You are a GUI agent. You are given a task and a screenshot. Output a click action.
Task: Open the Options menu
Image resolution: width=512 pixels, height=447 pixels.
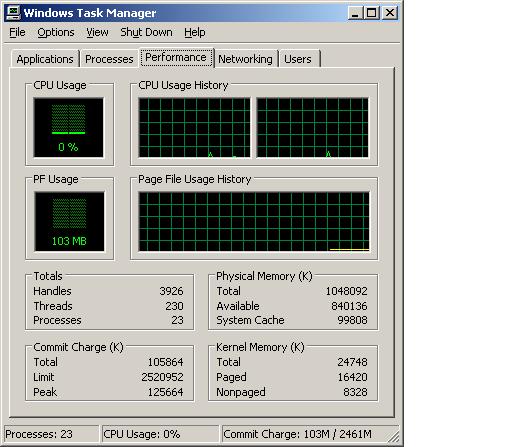[x=56, y=32]
